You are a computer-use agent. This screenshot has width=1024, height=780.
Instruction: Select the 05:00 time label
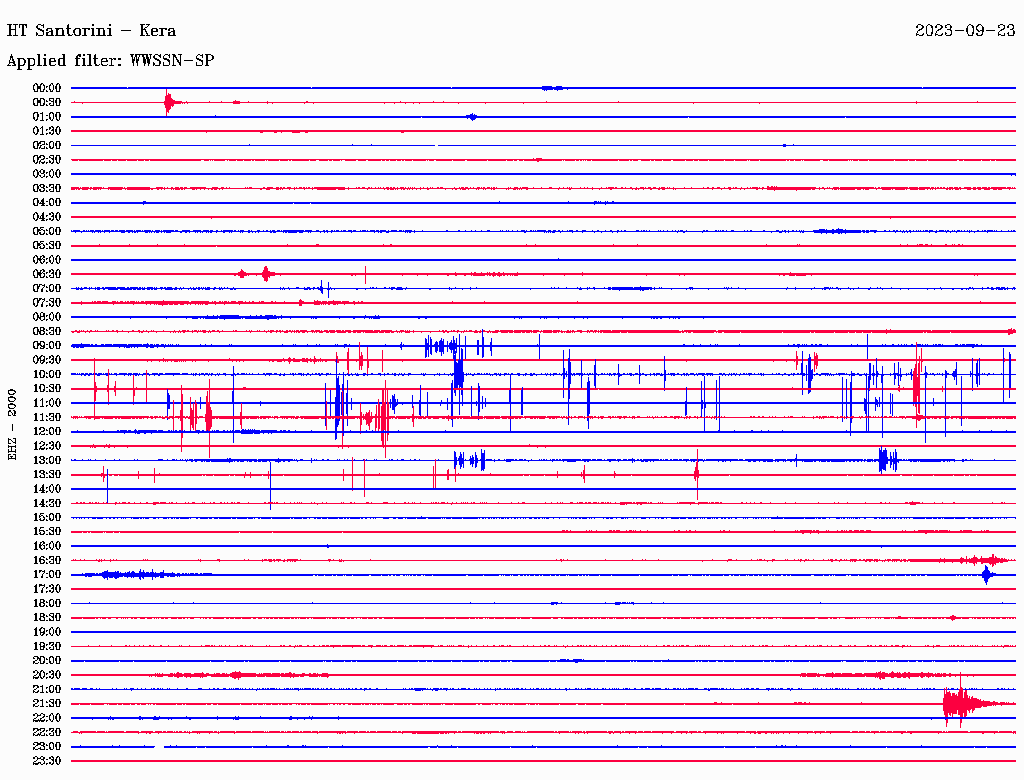[x=47, y=231]
